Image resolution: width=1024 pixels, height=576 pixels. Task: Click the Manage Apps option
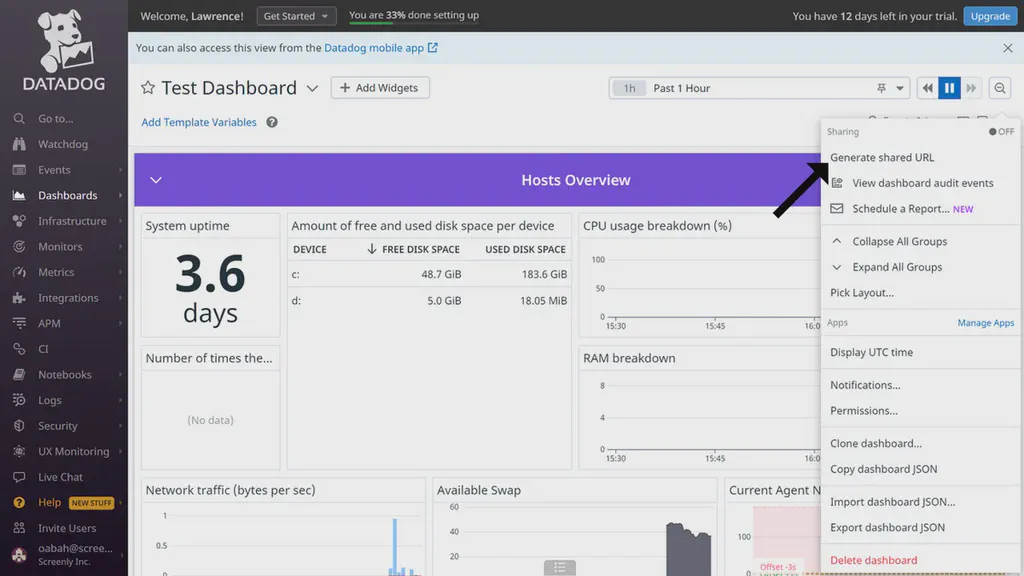[986, 322]
